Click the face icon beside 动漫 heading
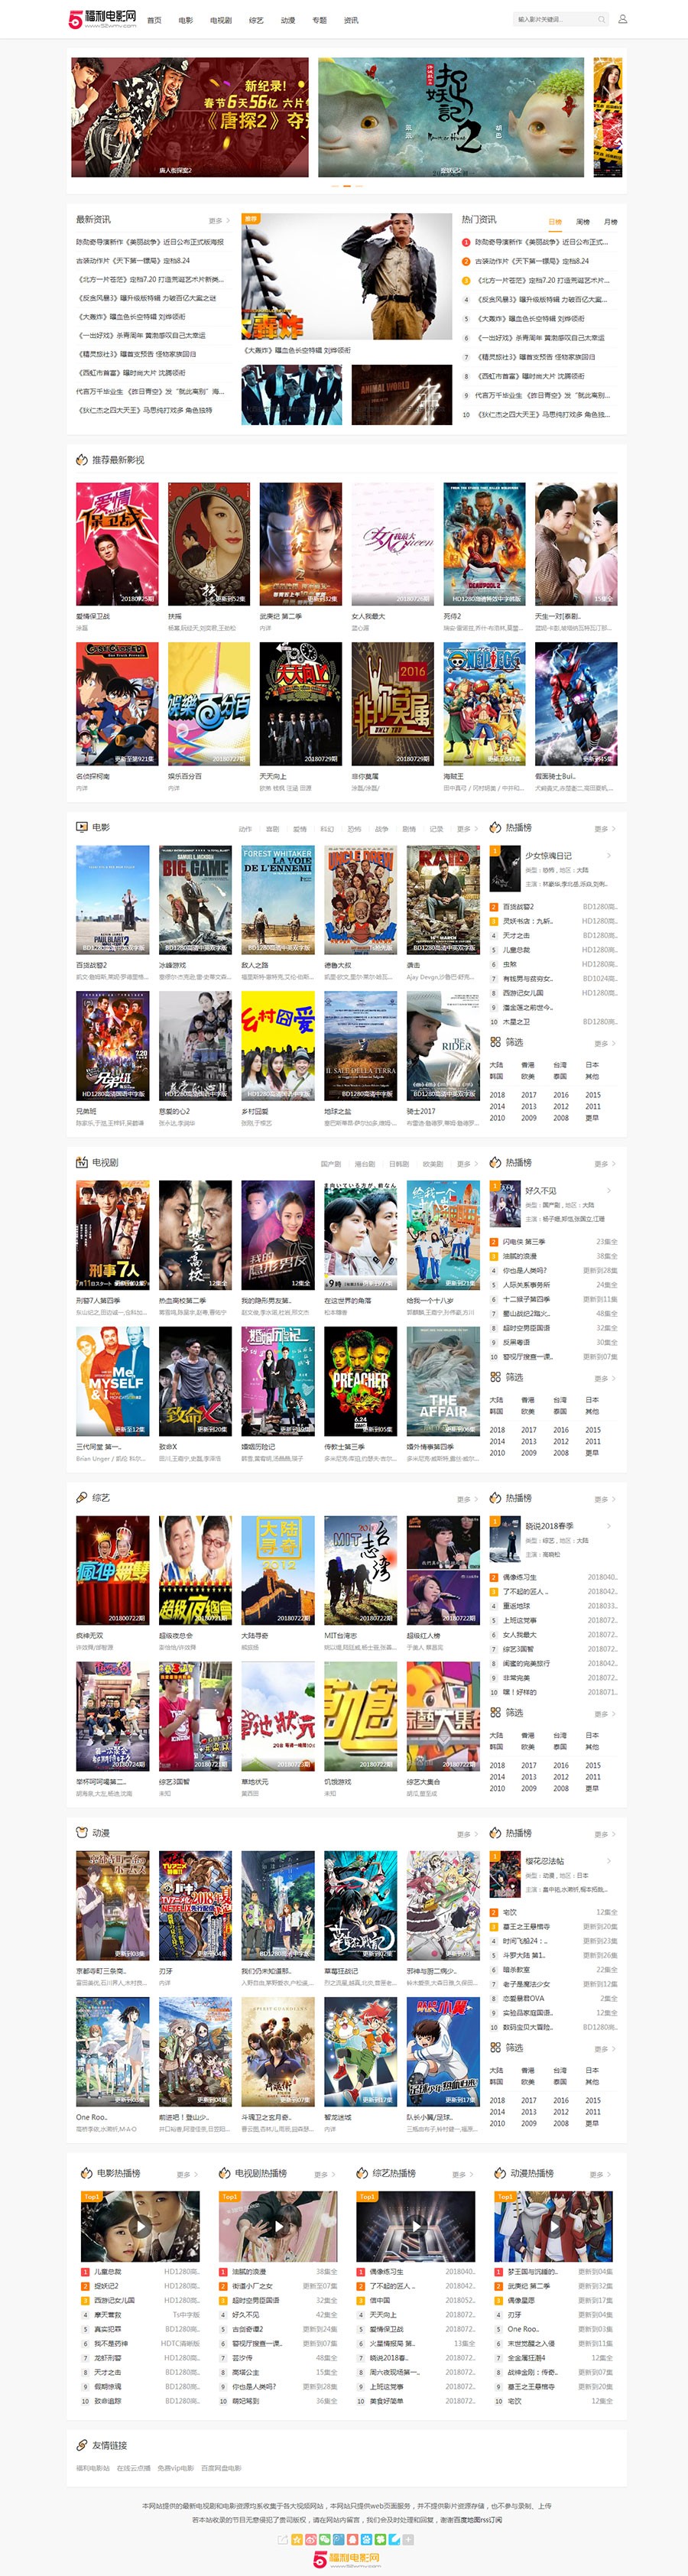Image resolution: width=688 pixels, height=2576 pixels. (82, 1832)
